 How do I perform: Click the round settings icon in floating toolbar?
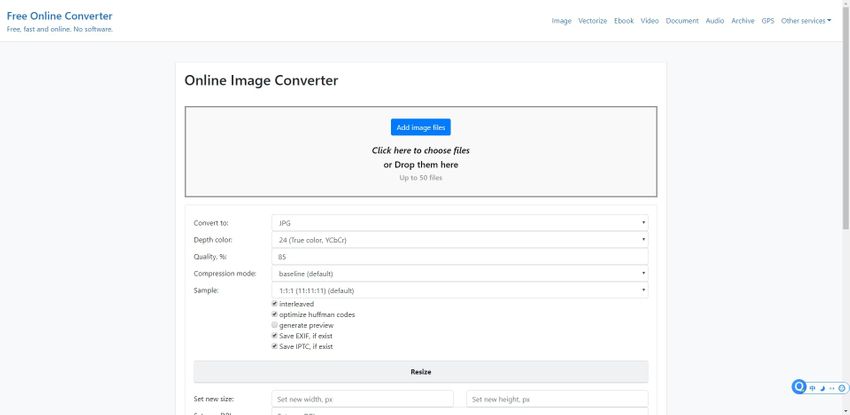tap(842, 388)
